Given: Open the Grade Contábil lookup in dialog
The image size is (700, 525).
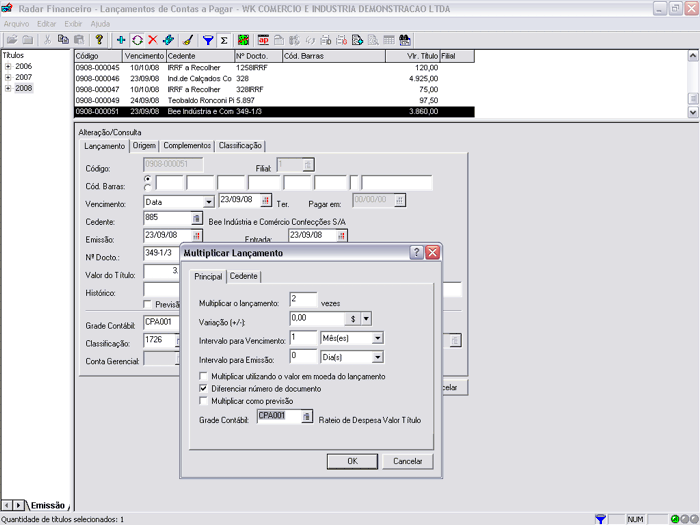Looking at the screenshot, I should (x=308, y=417).
